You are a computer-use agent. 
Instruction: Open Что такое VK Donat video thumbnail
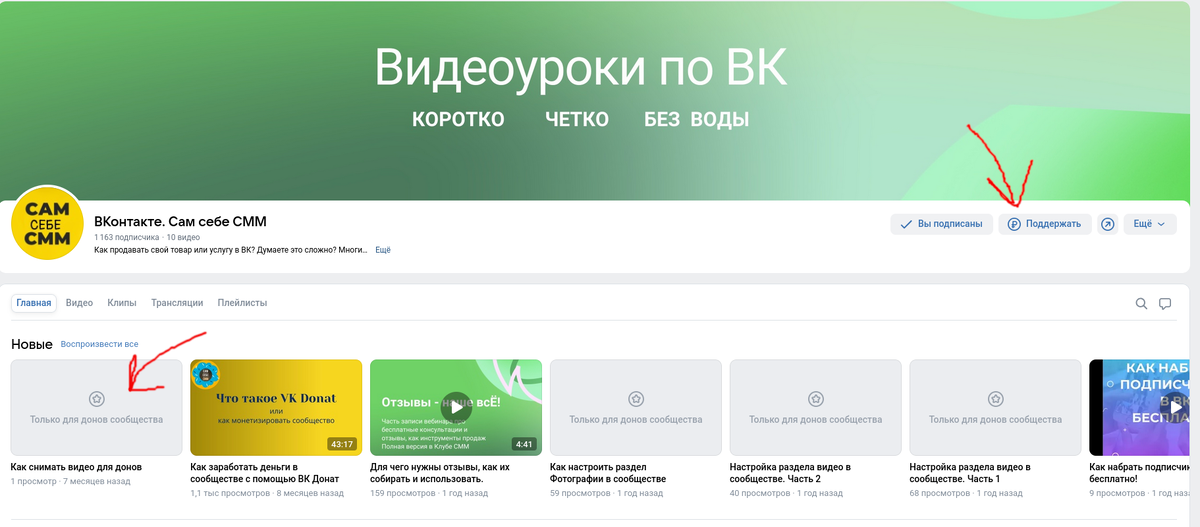(276, 407)
